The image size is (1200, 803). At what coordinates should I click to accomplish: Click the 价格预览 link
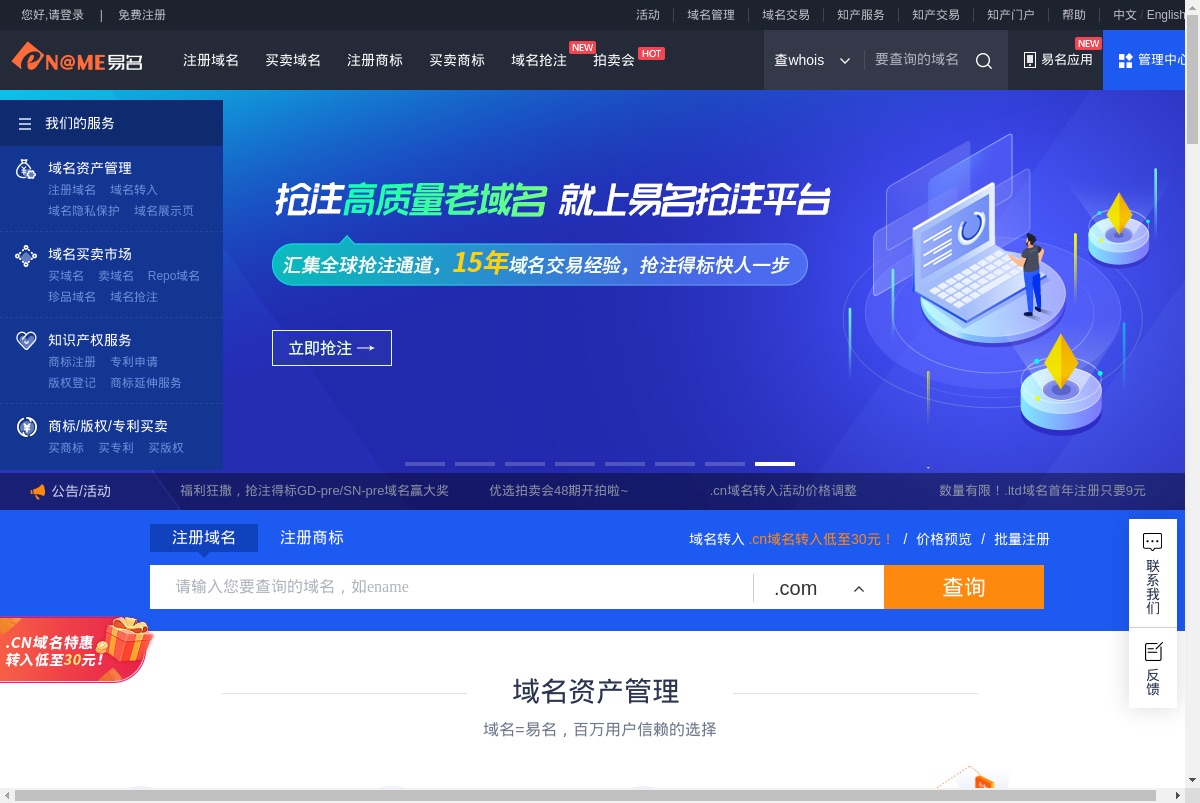[x=943, y=539]
